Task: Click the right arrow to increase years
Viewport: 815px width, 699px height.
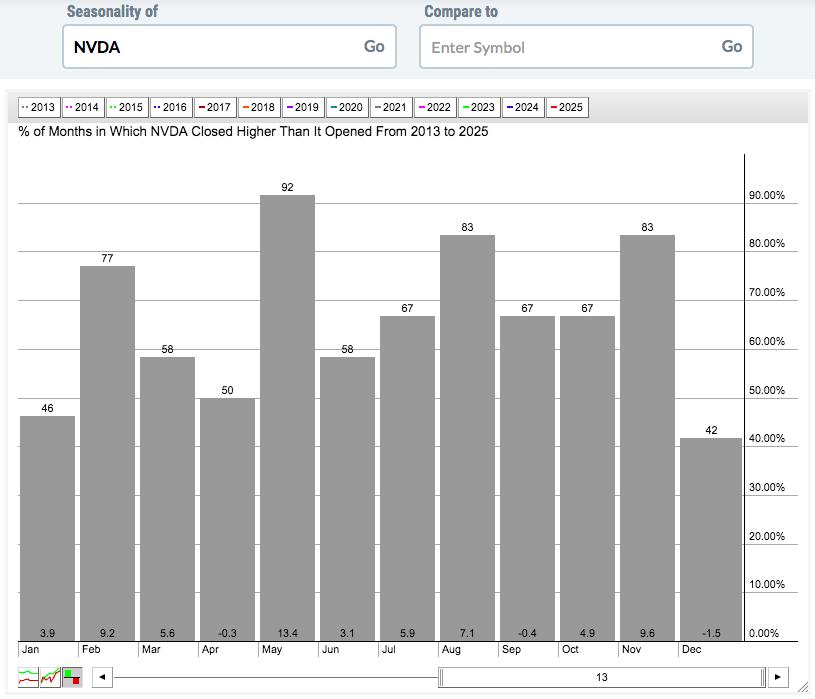Action: pos(778,677)
